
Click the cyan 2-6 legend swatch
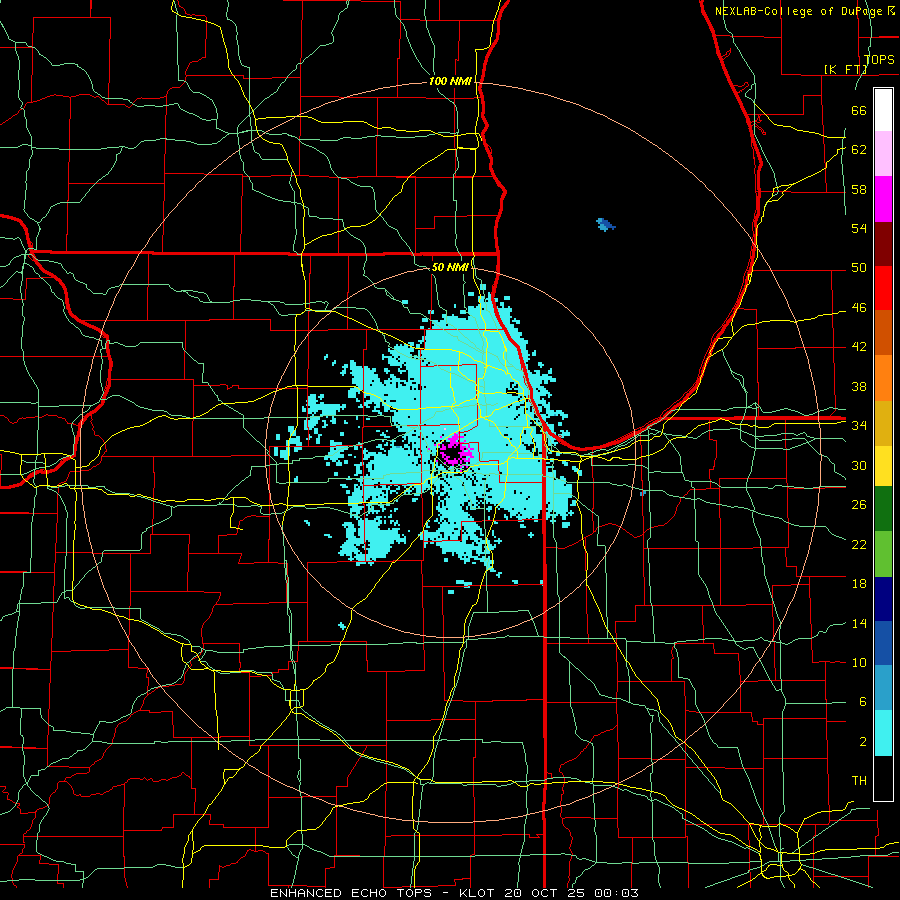pyautogui.click(x=883, y=732)
